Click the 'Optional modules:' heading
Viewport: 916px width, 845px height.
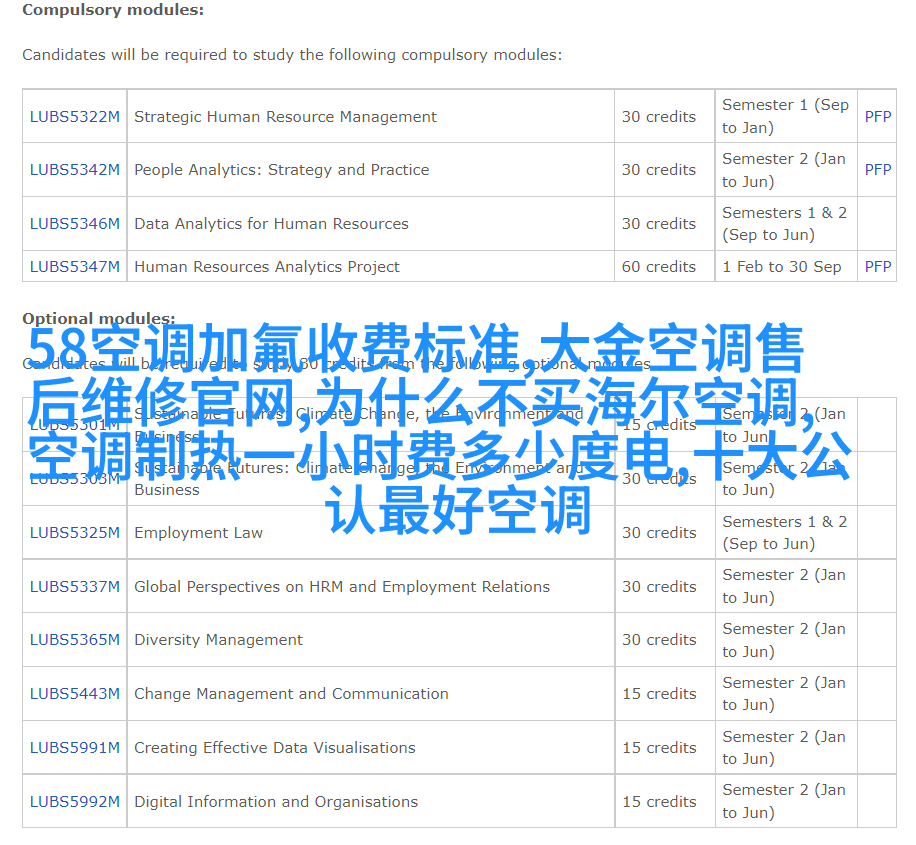[99, 319]
